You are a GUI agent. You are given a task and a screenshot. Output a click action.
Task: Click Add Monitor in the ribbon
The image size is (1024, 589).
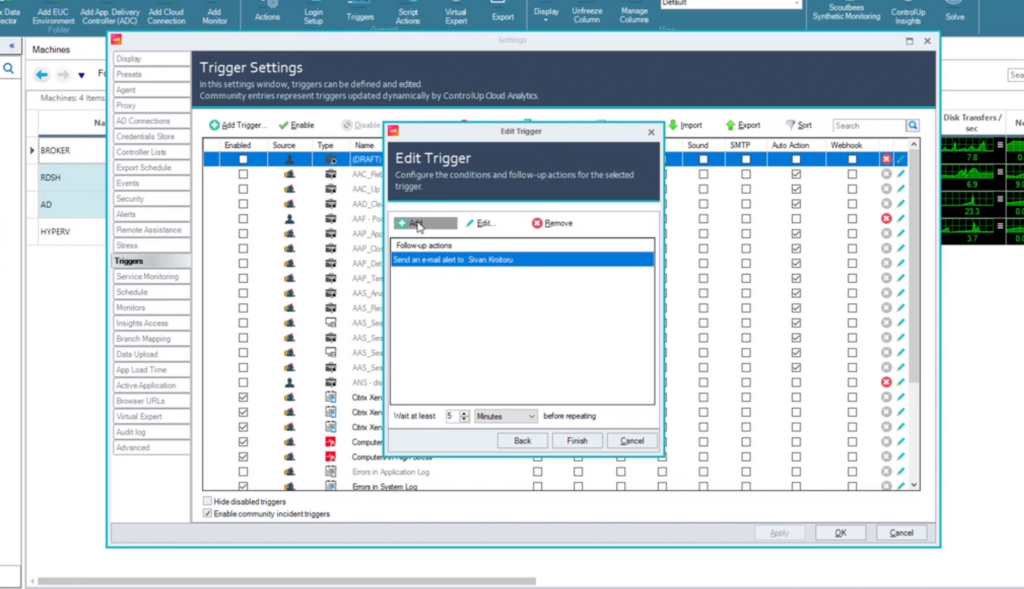pos(214,13)
